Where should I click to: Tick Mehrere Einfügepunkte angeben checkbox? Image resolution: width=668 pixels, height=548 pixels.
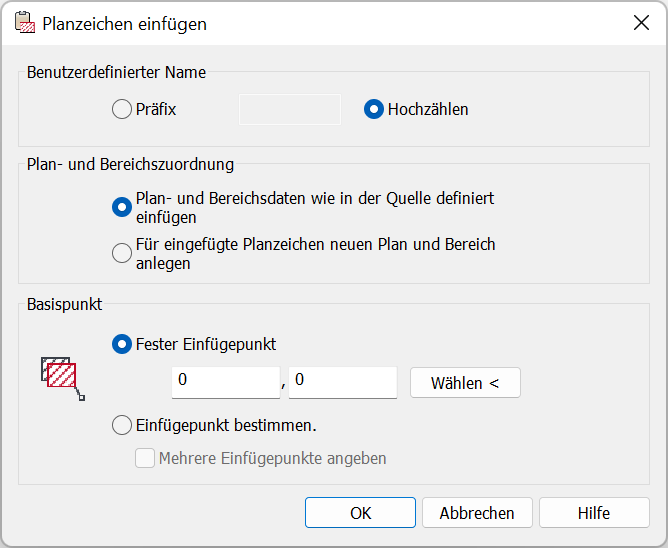click(145, 458)
